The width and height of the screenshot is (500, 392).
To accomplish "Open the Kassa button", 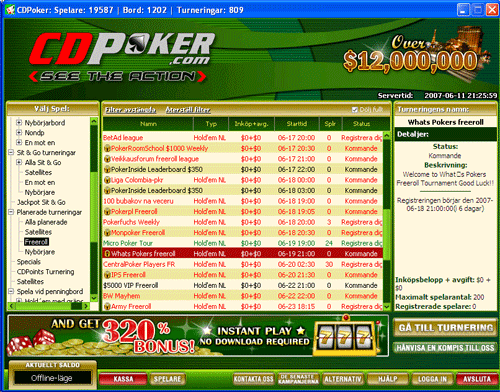I will click(123, 379).
